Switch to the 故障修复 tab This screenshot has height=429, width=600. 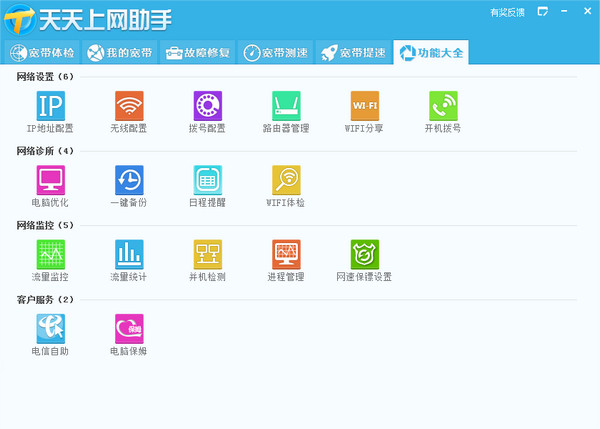point(198,52)
